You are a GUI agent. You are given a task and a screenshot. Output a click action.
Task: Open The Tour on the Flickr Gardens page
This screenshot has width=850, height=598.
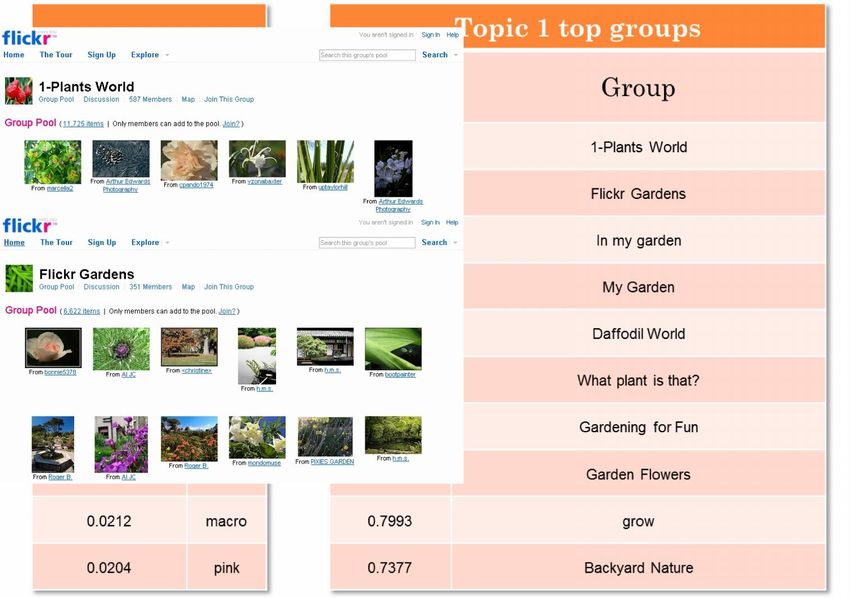point(56,242)
